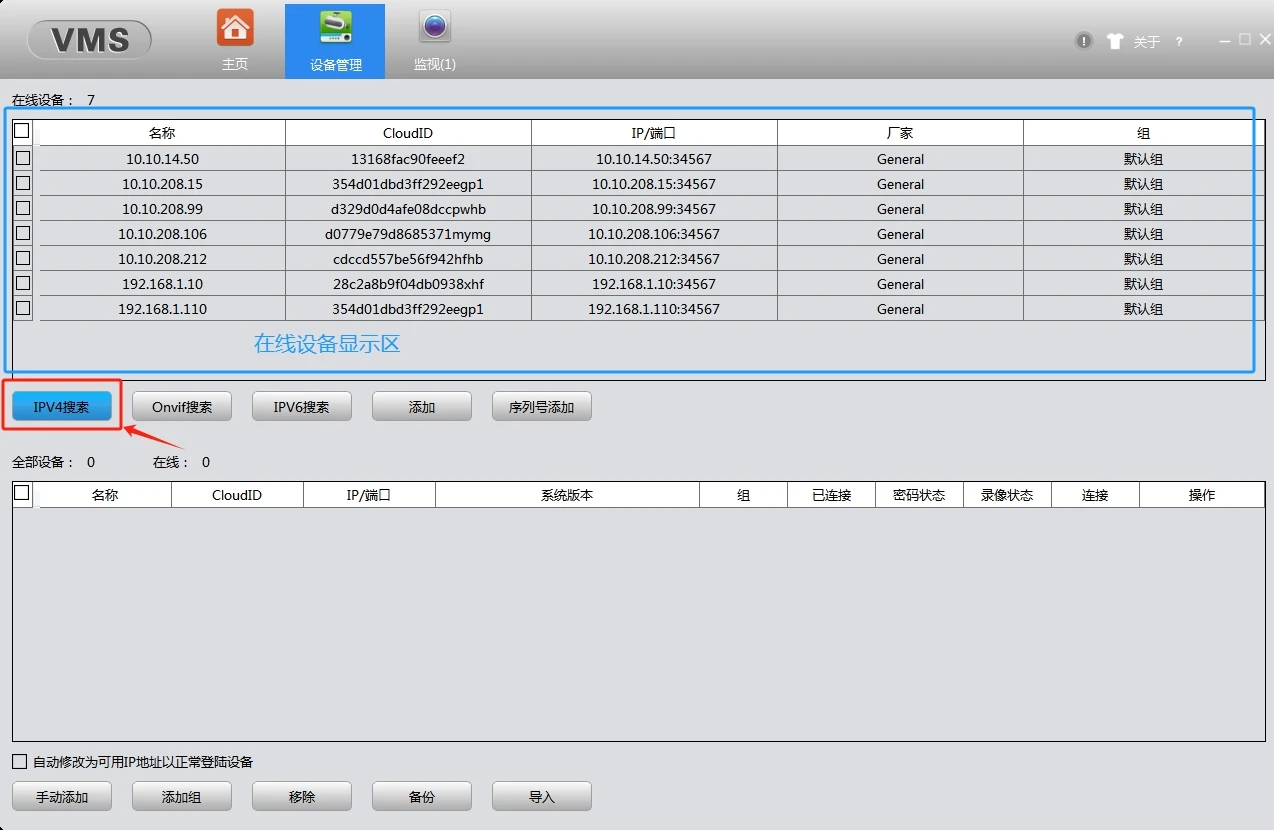Click name cell 10.10.208.106
This screenshot has height=830, width=1274.
(162, 234)
